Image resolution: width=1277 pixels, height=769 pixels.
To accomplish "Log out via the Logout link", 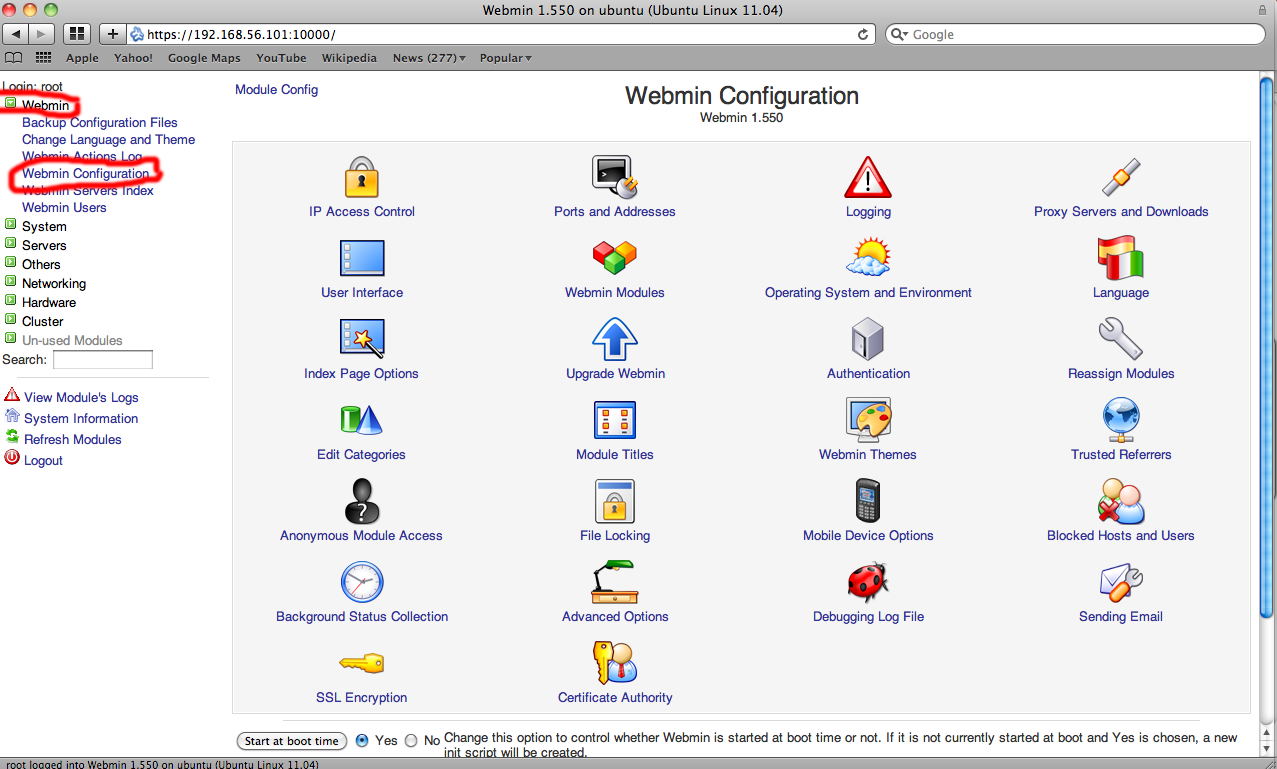I will (x=43, y=460).
